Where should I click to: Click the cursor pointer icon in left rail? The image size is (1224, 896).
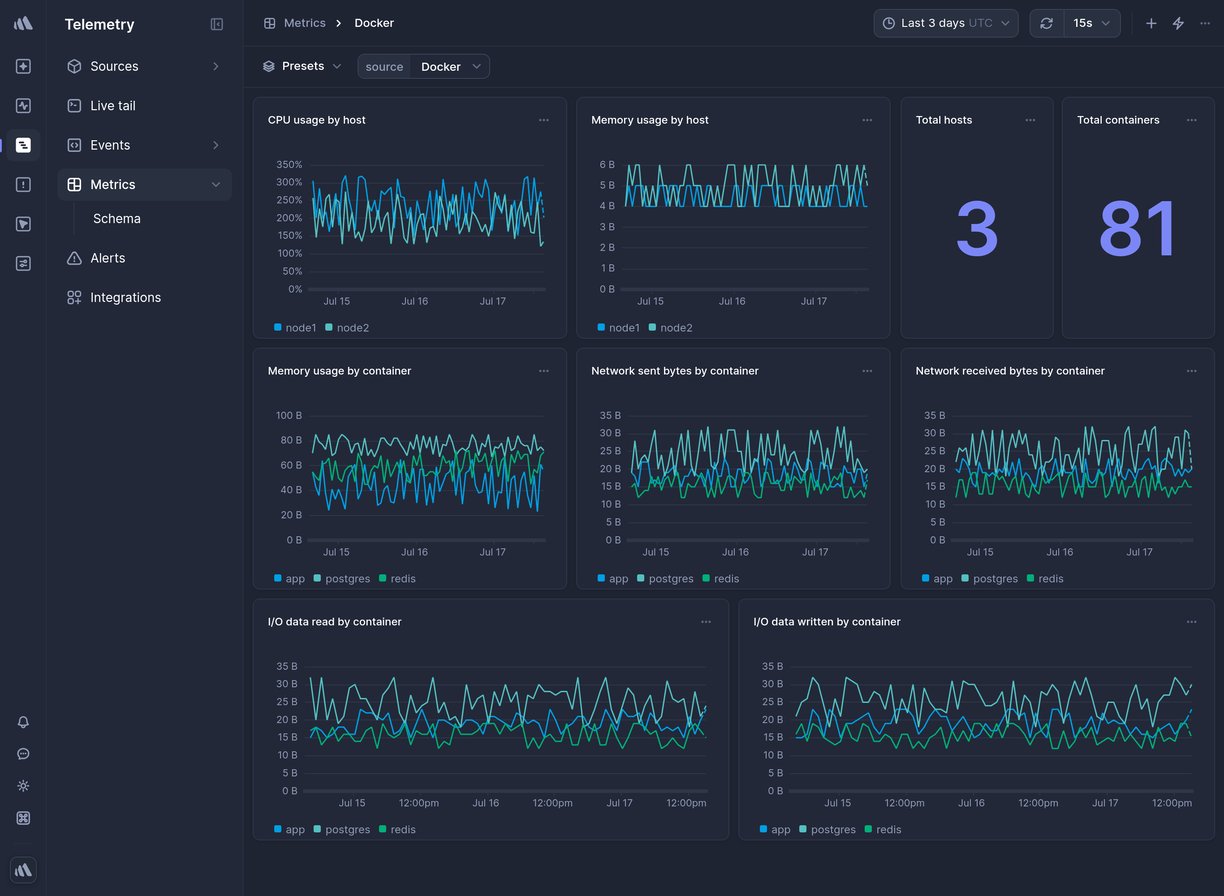tap(23, 224)
